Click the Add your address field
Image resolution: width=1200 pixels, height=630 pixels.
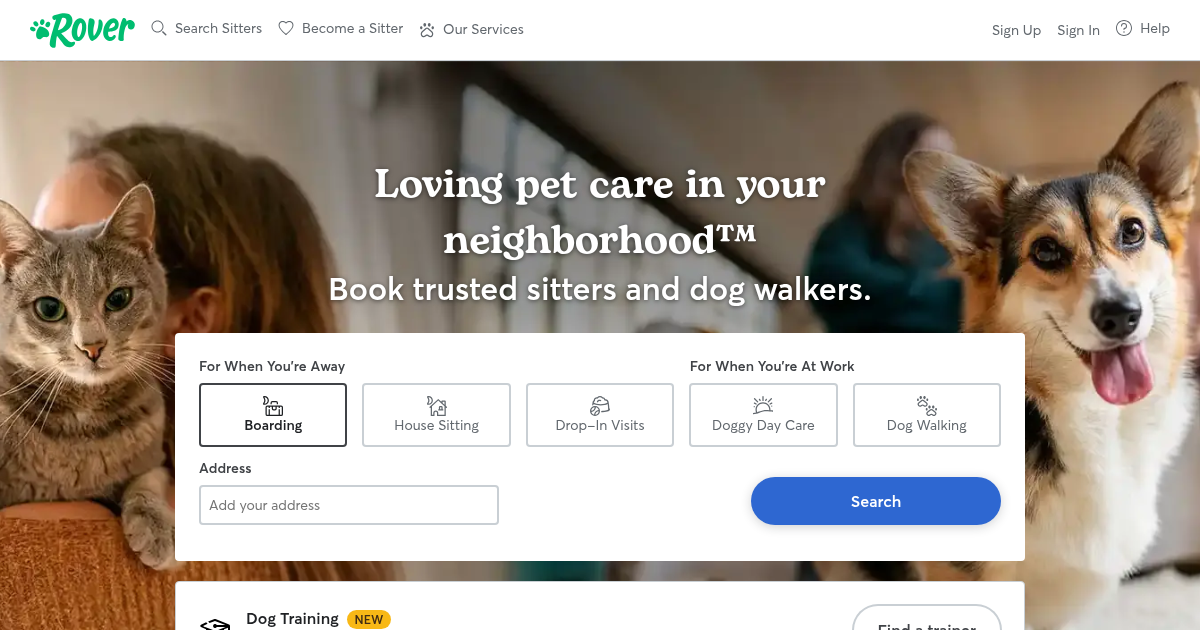[349, 505]
